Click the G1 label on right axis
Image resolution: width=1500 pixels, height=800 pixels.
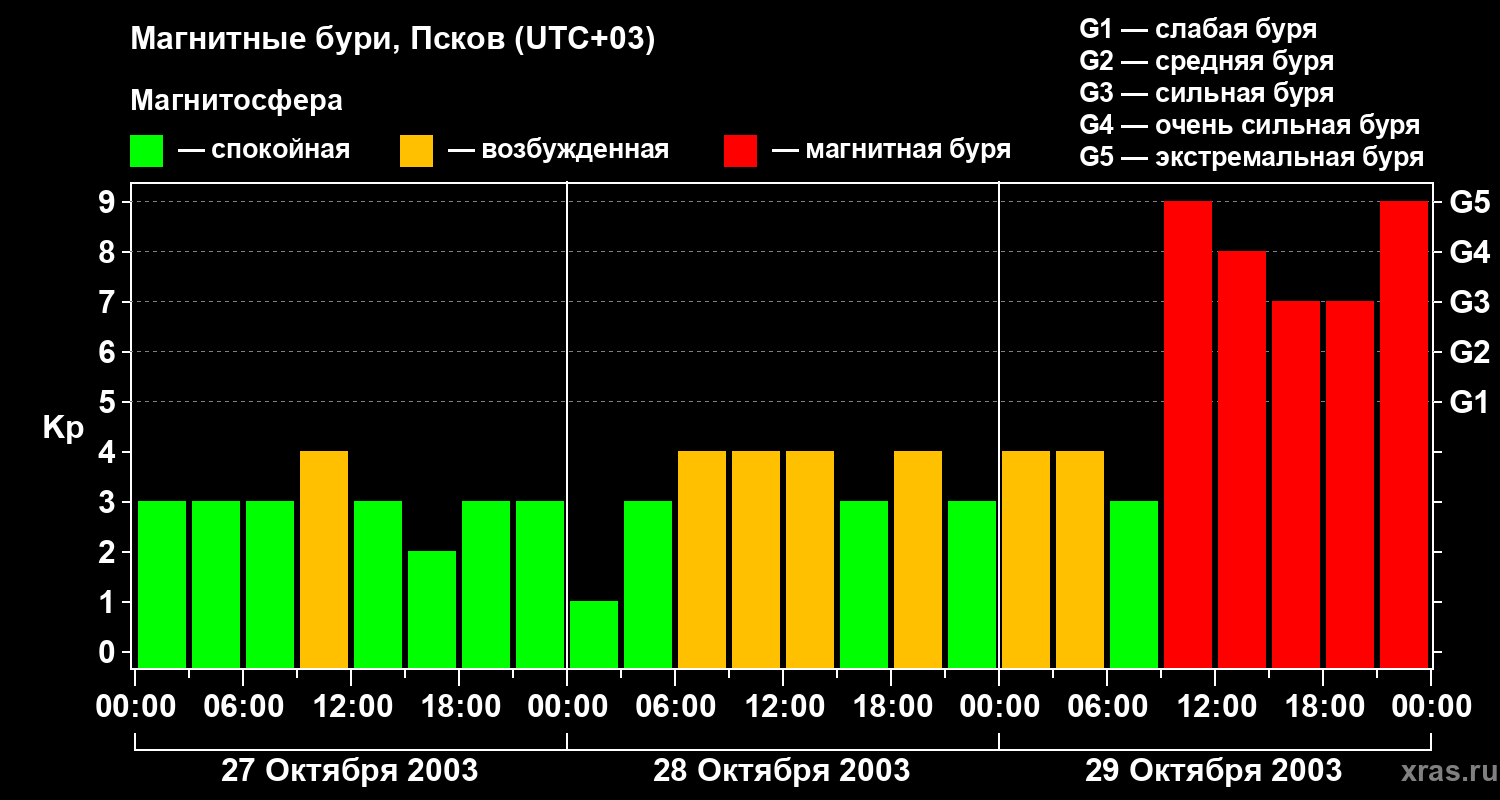pyautogui.click(x=1469, y=403)
